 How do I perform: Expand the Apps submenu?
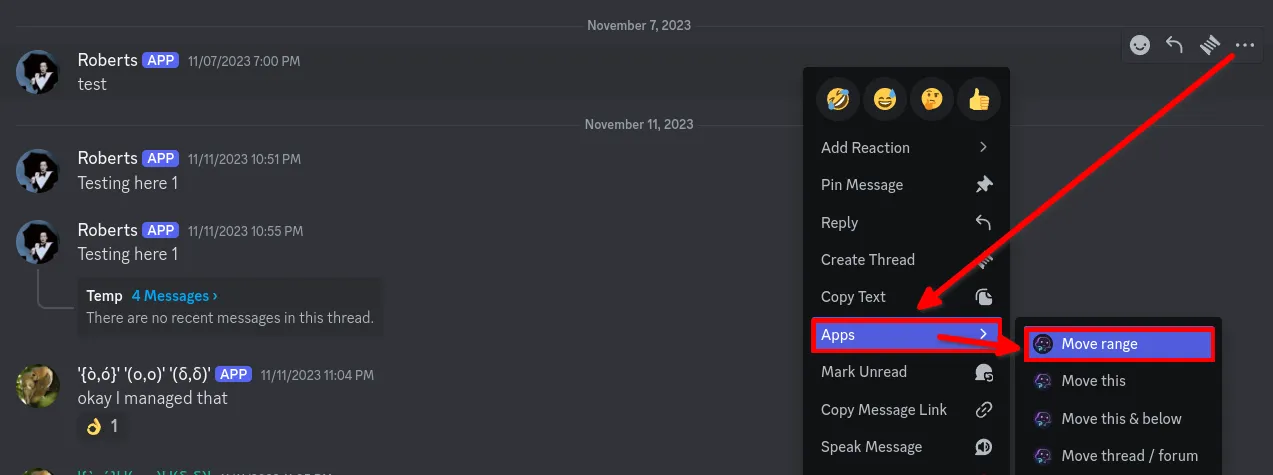tap(906, 335)
